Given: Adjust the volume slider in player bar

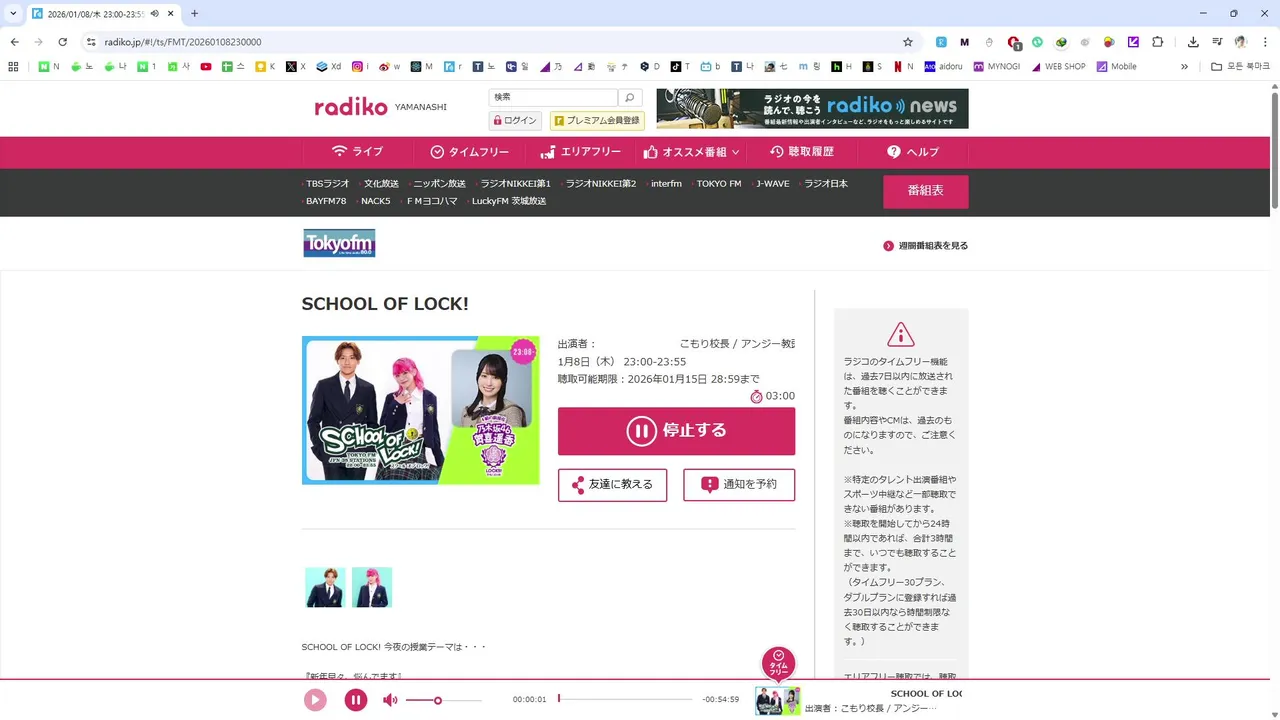Looking at the screenshot, I should (443, 700).
